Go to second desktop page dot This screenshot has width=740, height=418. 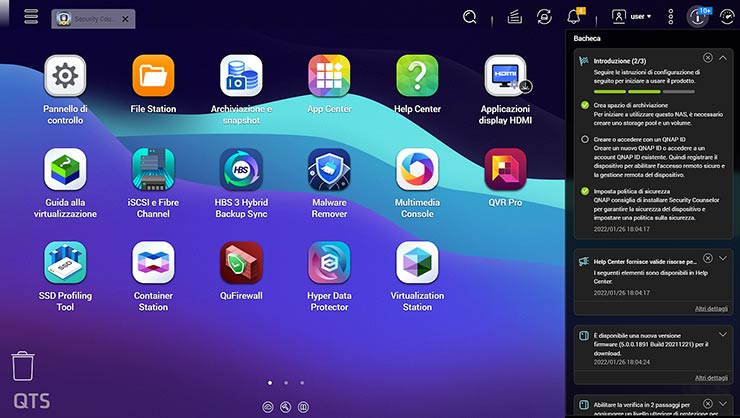coord(286,382)
